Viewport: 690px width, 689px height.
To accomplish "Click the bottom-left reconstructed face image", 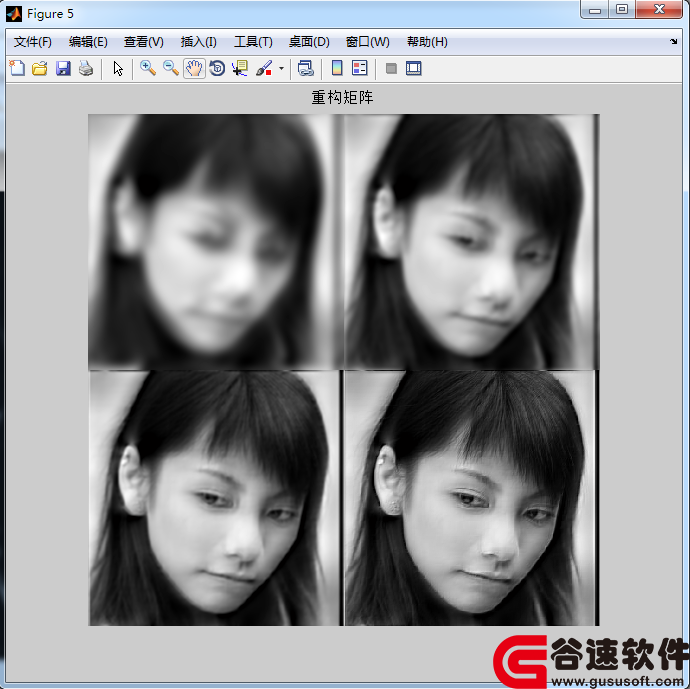I will coord(214,498).
